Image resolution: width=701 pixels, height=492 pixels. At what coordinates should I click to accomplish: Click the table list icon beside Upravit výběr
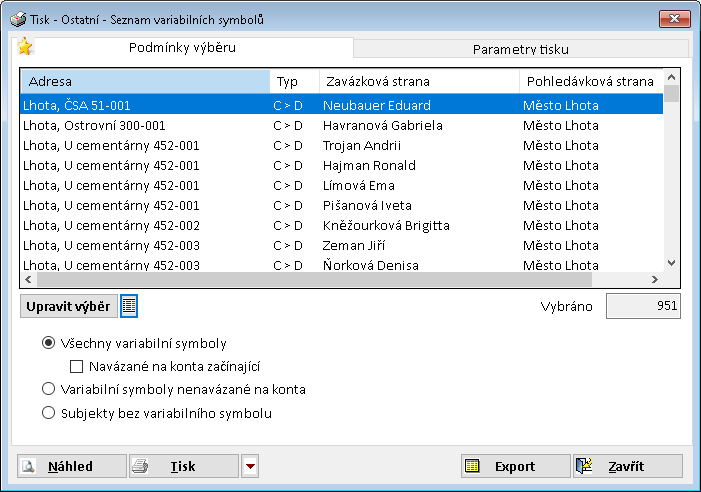coord(129,306)
